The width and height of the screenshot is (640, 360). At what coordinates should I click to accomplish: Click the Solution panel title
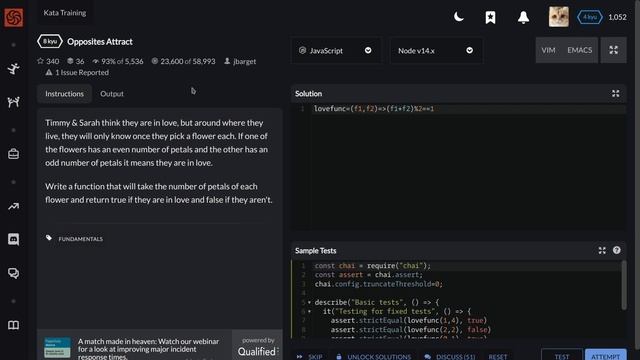pyautogui.click(x=309, y=93)
